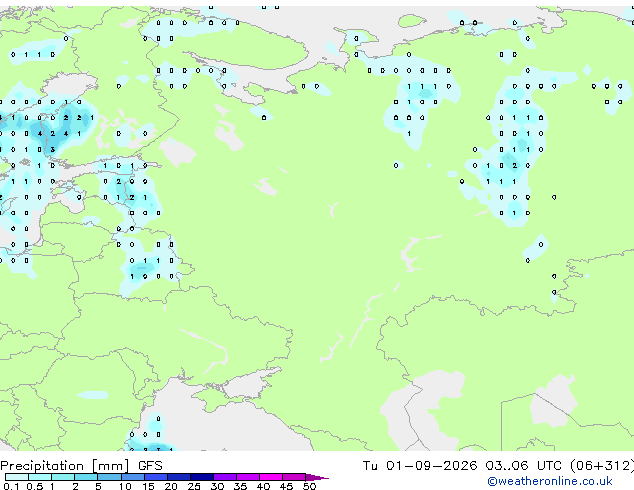The image size is (634, 490).
Task: Click the 'Precipitation [mm] GFS' title text
Action: [81, 466]
